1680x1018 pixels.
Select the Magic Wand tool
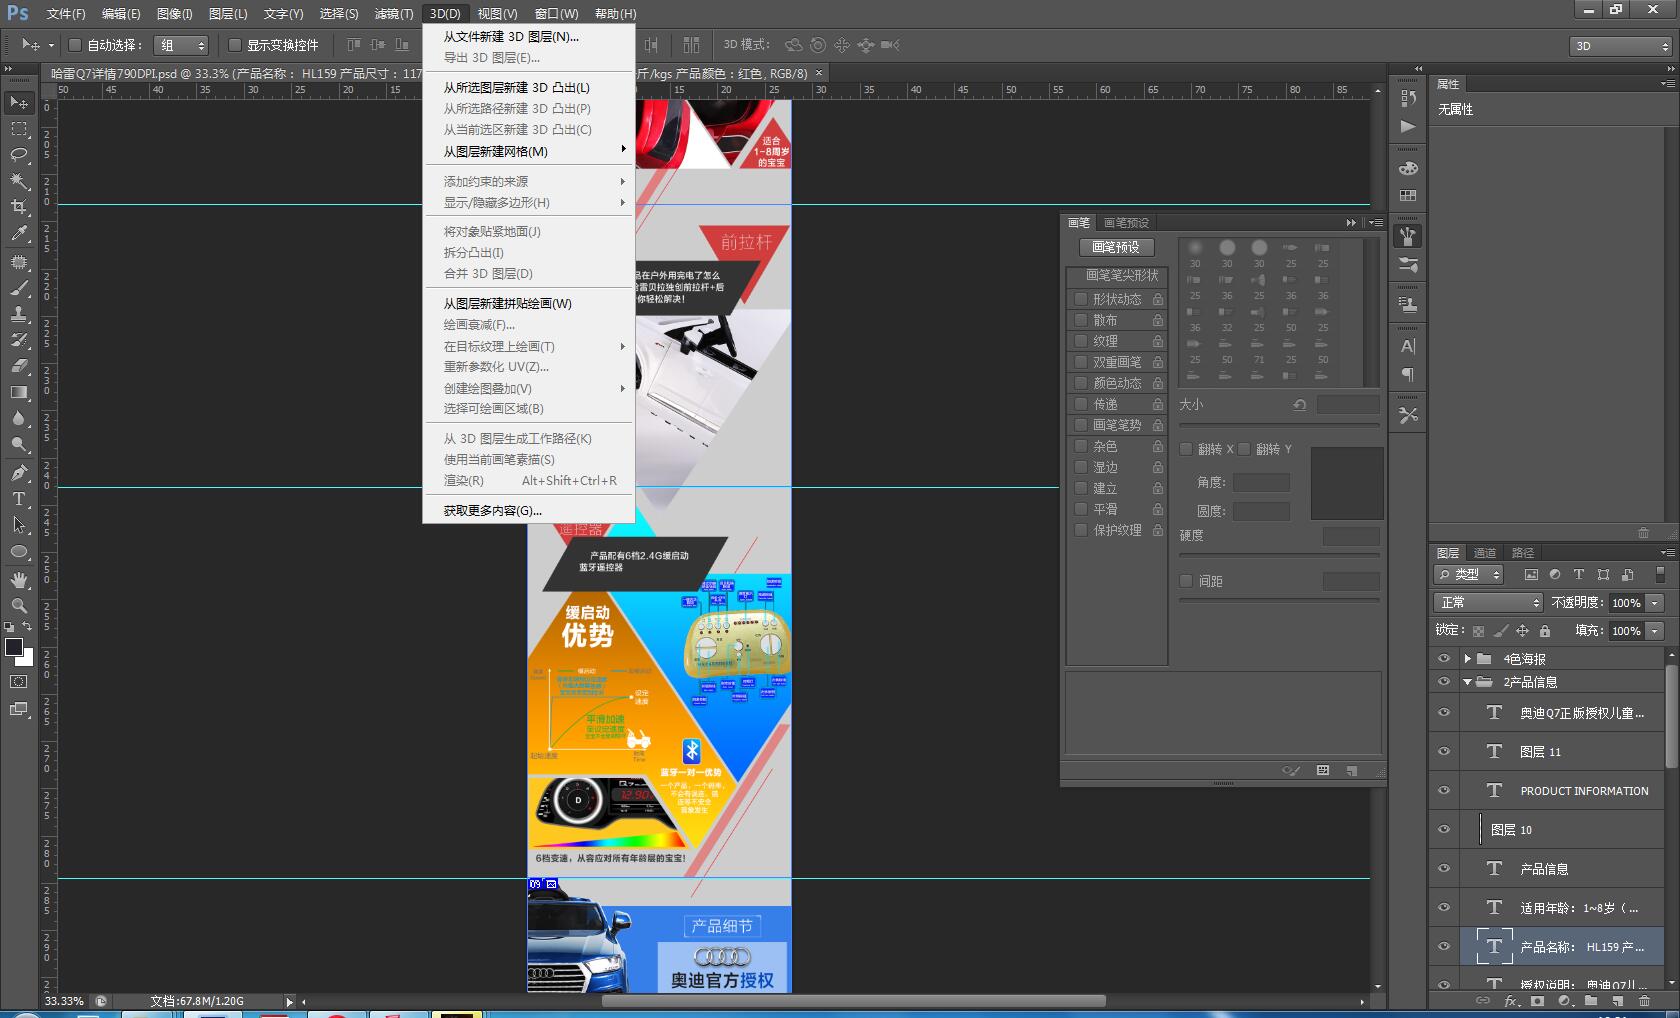[x=19, y=180]
